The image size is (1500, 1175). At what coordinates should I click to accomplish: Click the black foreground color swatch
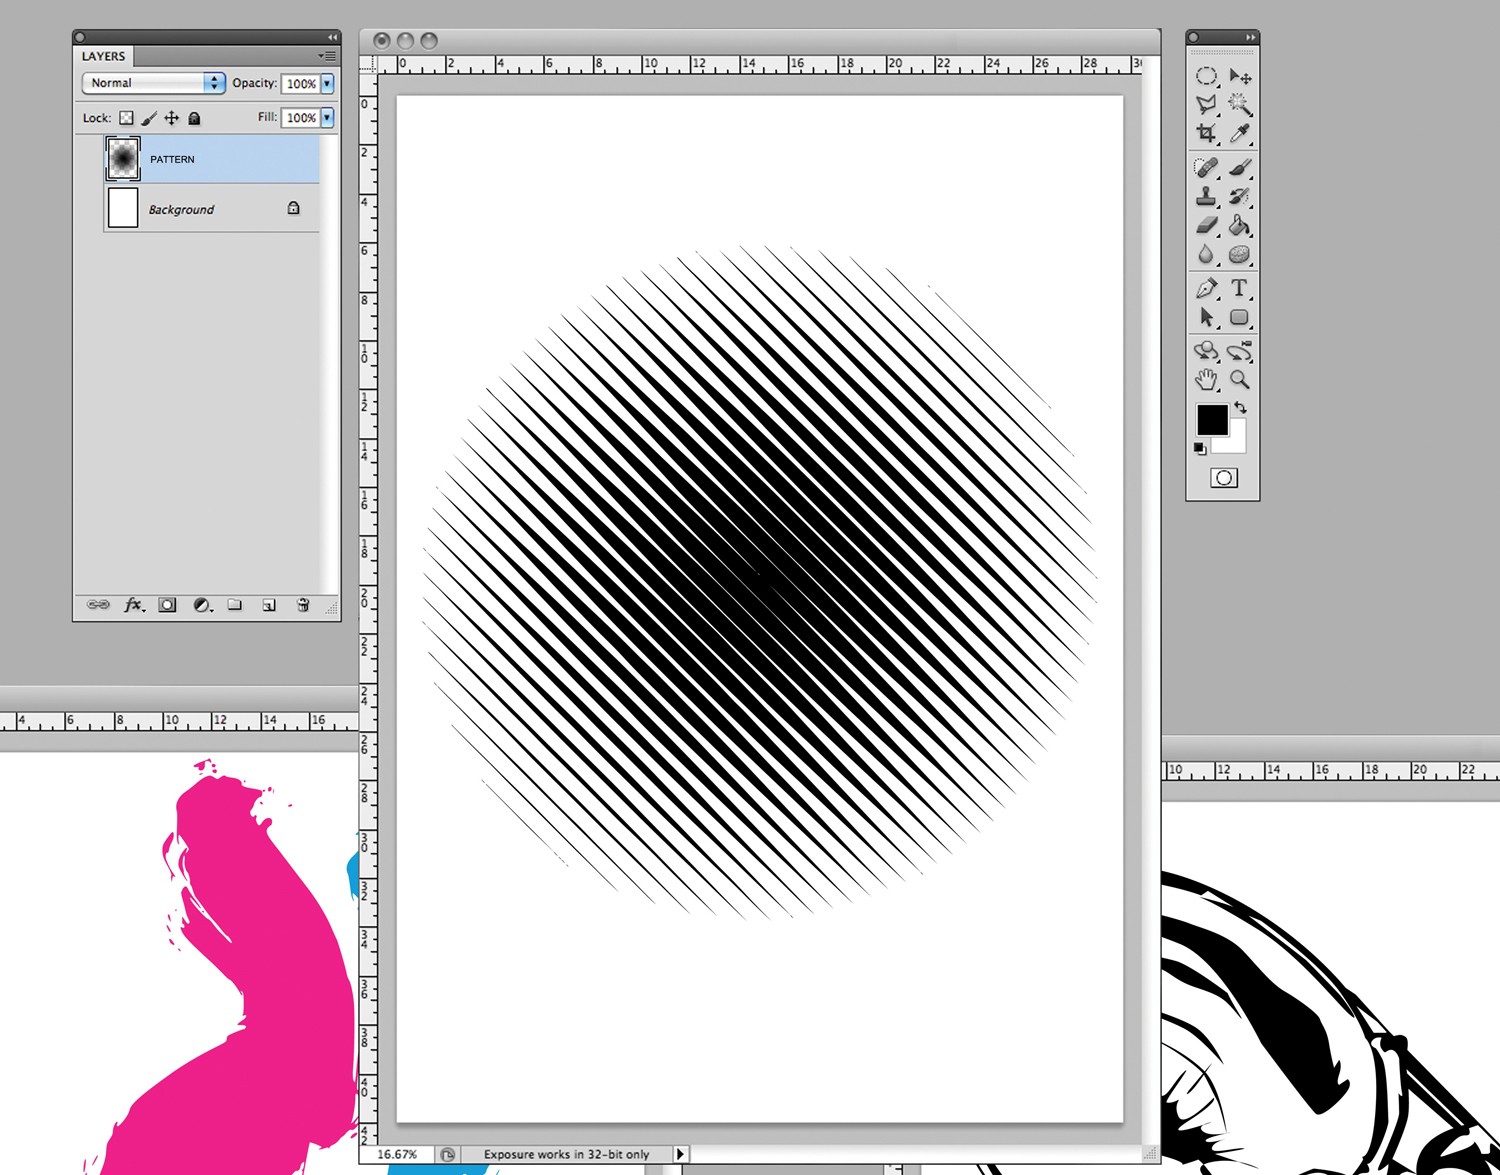coord(1212,420)
